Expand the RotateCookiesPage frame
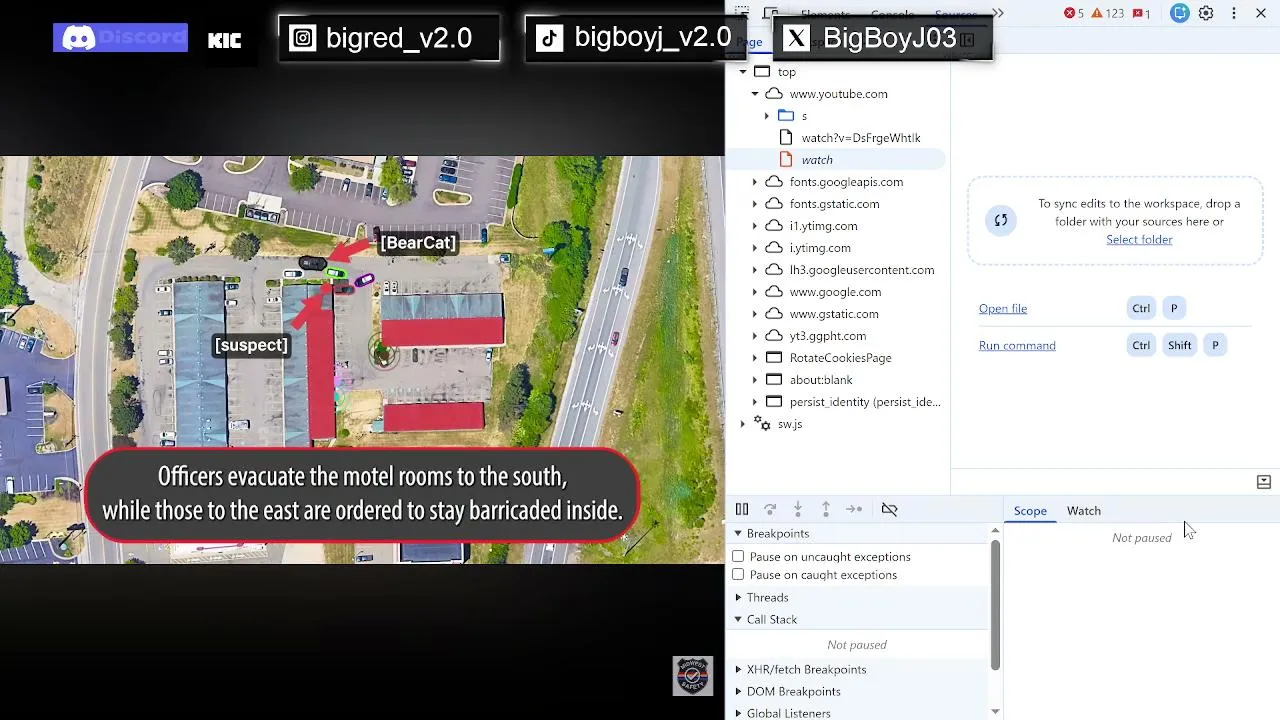Viewport: 1280px width, 720px height. point(755,358)
